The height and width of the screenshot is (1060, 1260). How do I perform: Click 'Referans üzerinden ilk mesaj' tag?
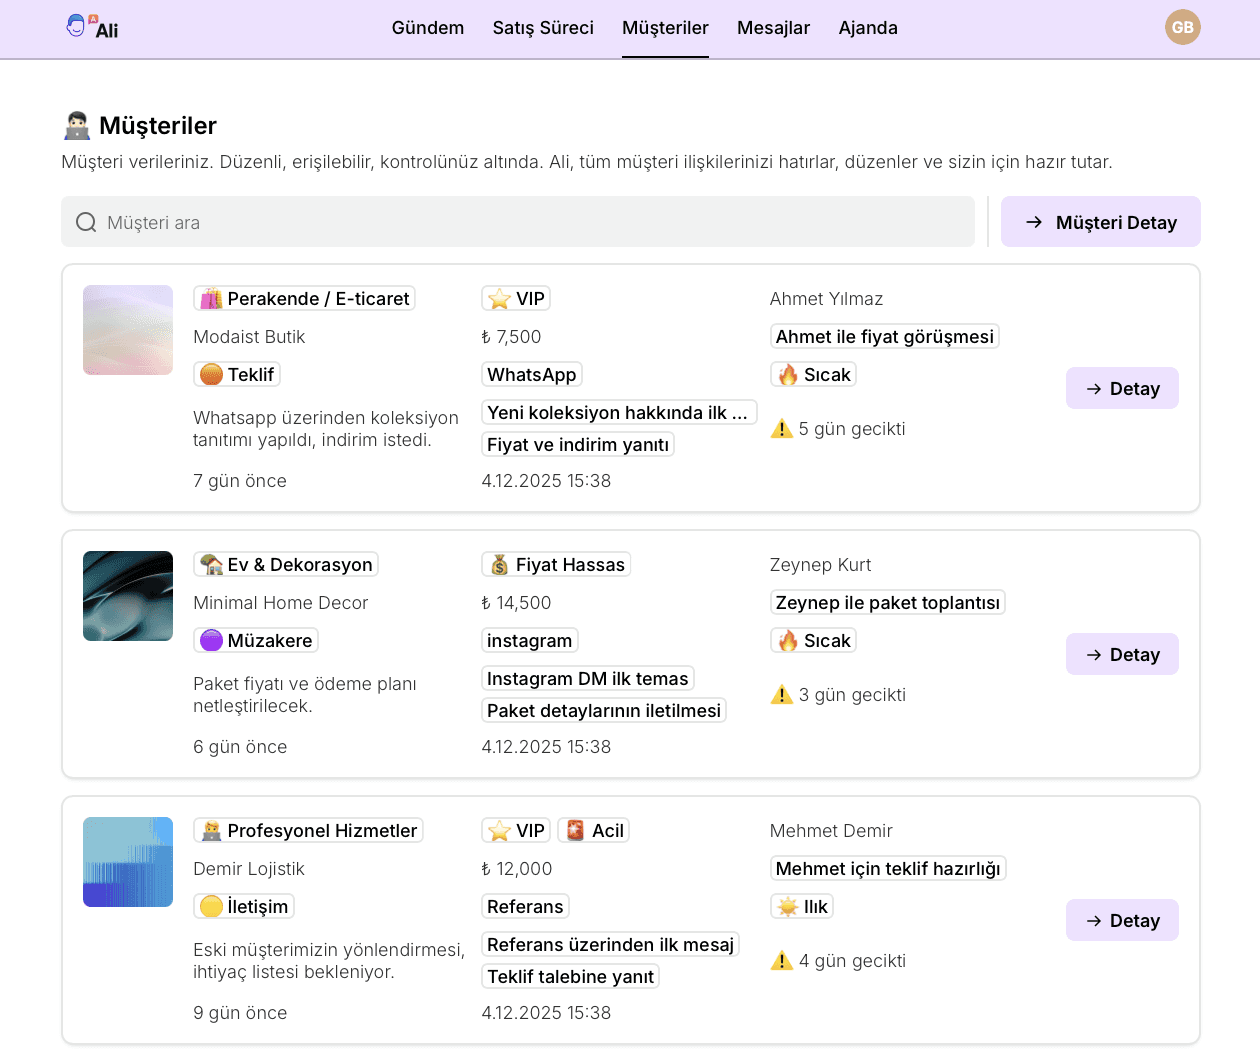(x=611, y=945)
